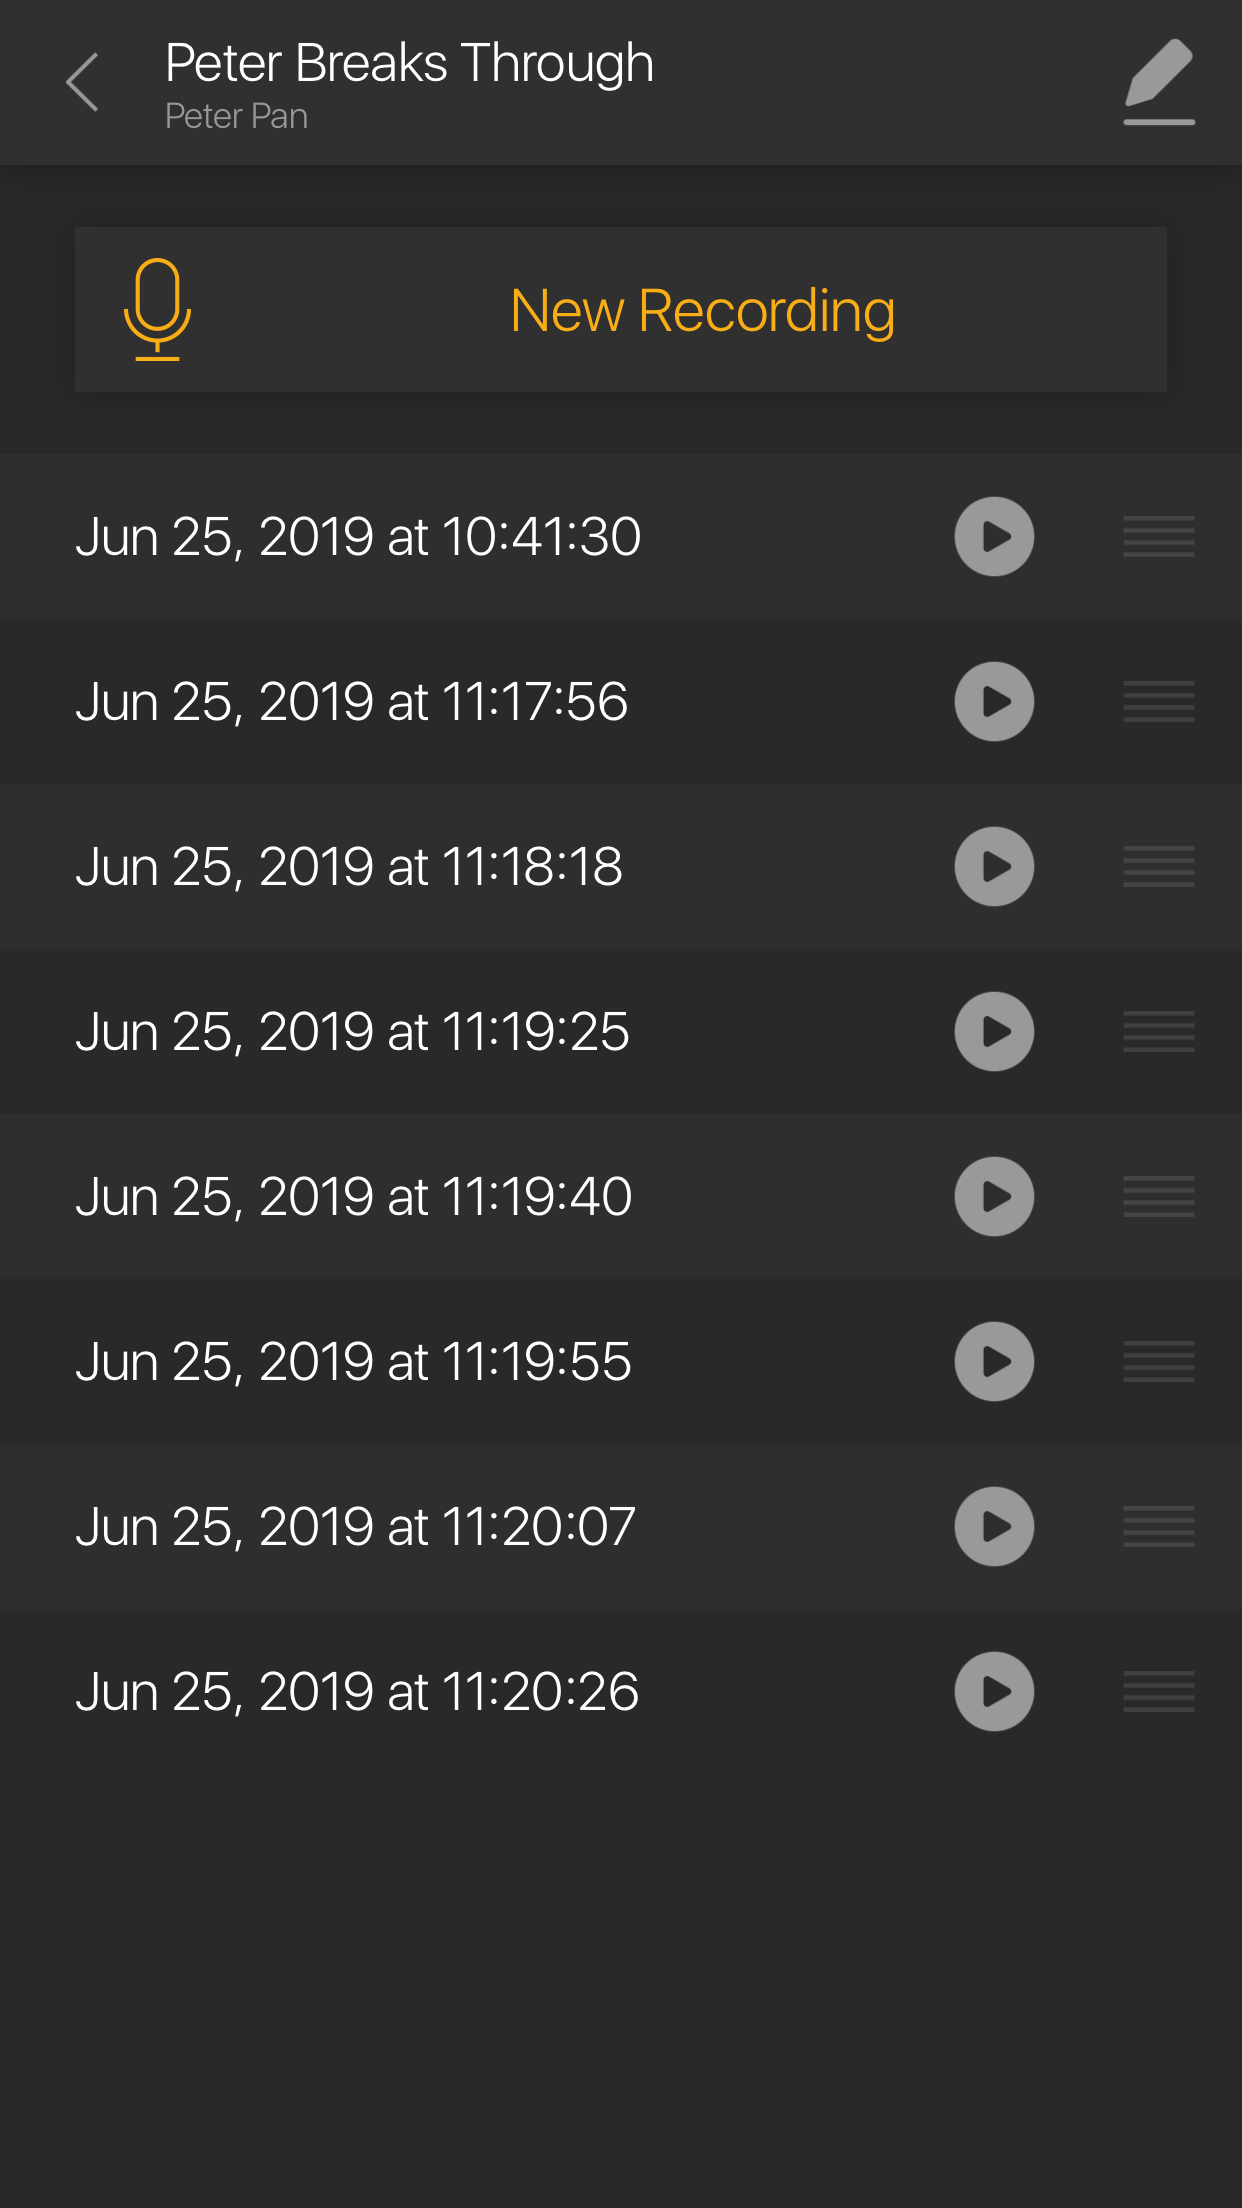Play the 11:20:26 recording
Screen dimensions: 1242x2208
[x=994, y=1692]
